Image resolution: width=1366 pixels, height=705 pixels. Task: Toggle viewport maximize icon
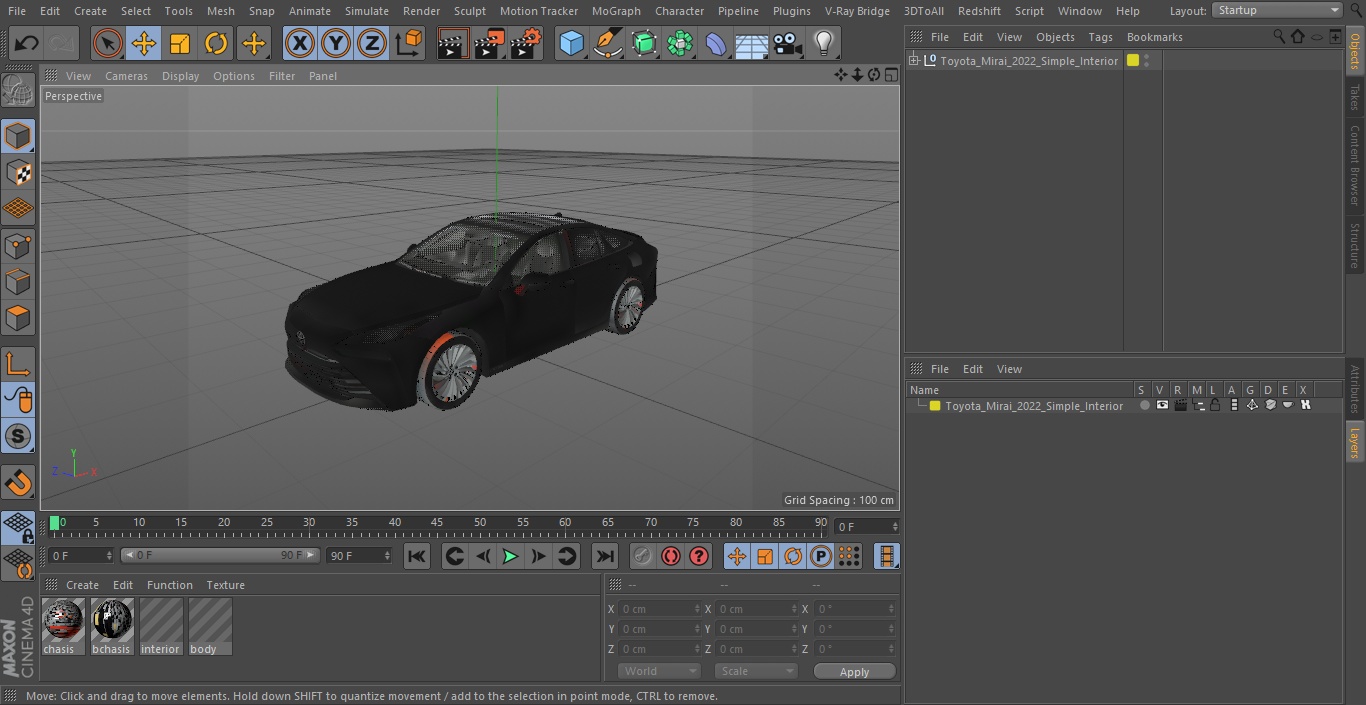tap(891, 75)
